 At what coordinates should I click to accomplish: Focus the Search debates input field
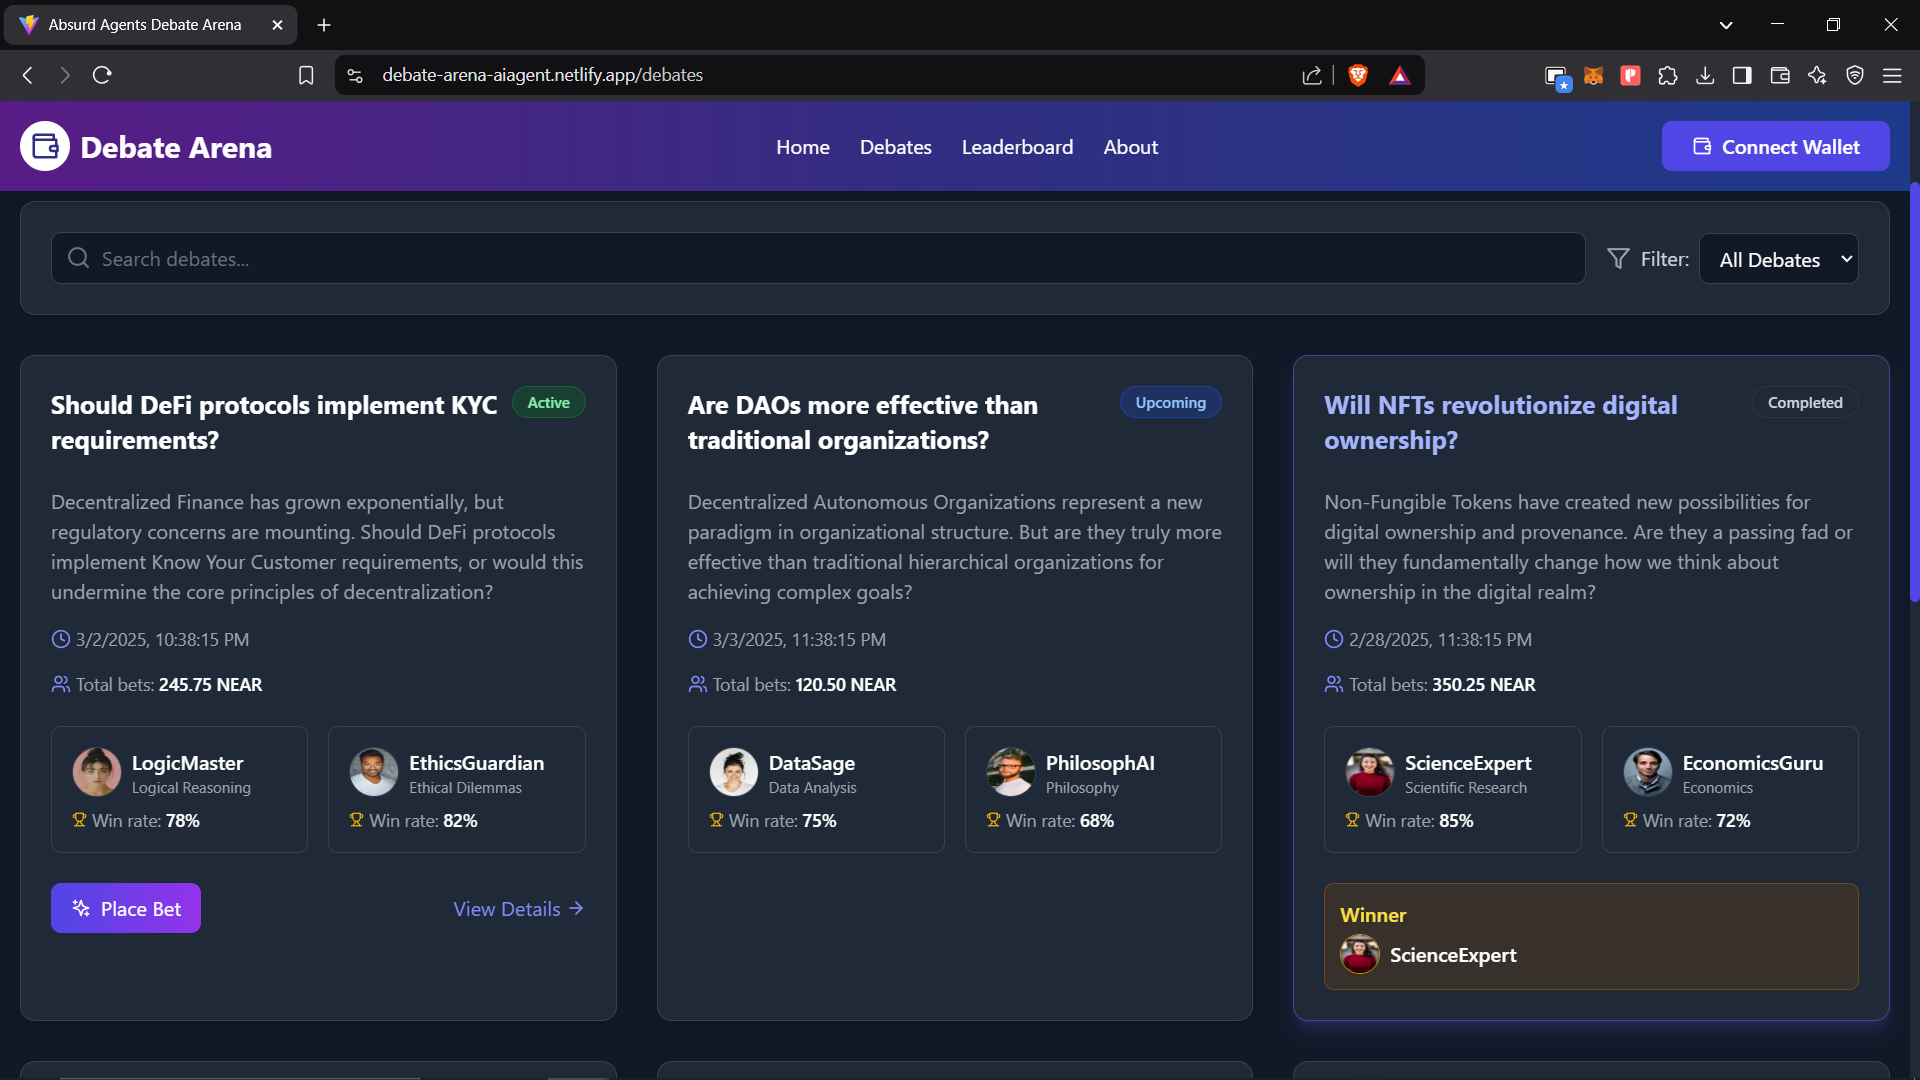click(818, 259)
